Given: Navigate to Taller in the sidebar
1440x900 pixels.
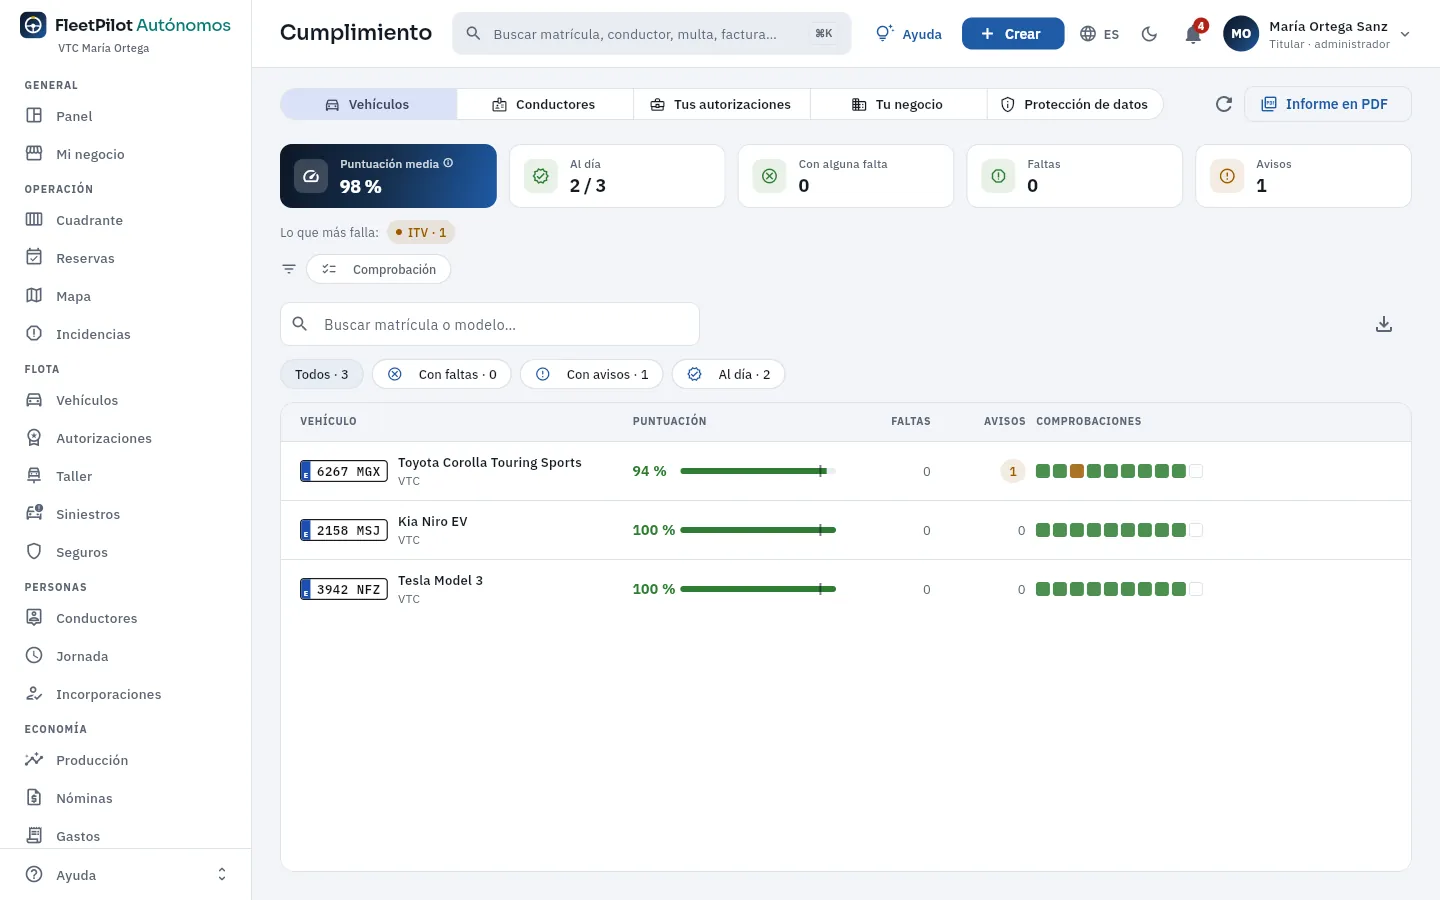Looking at the screenshot, I should 125,476.
